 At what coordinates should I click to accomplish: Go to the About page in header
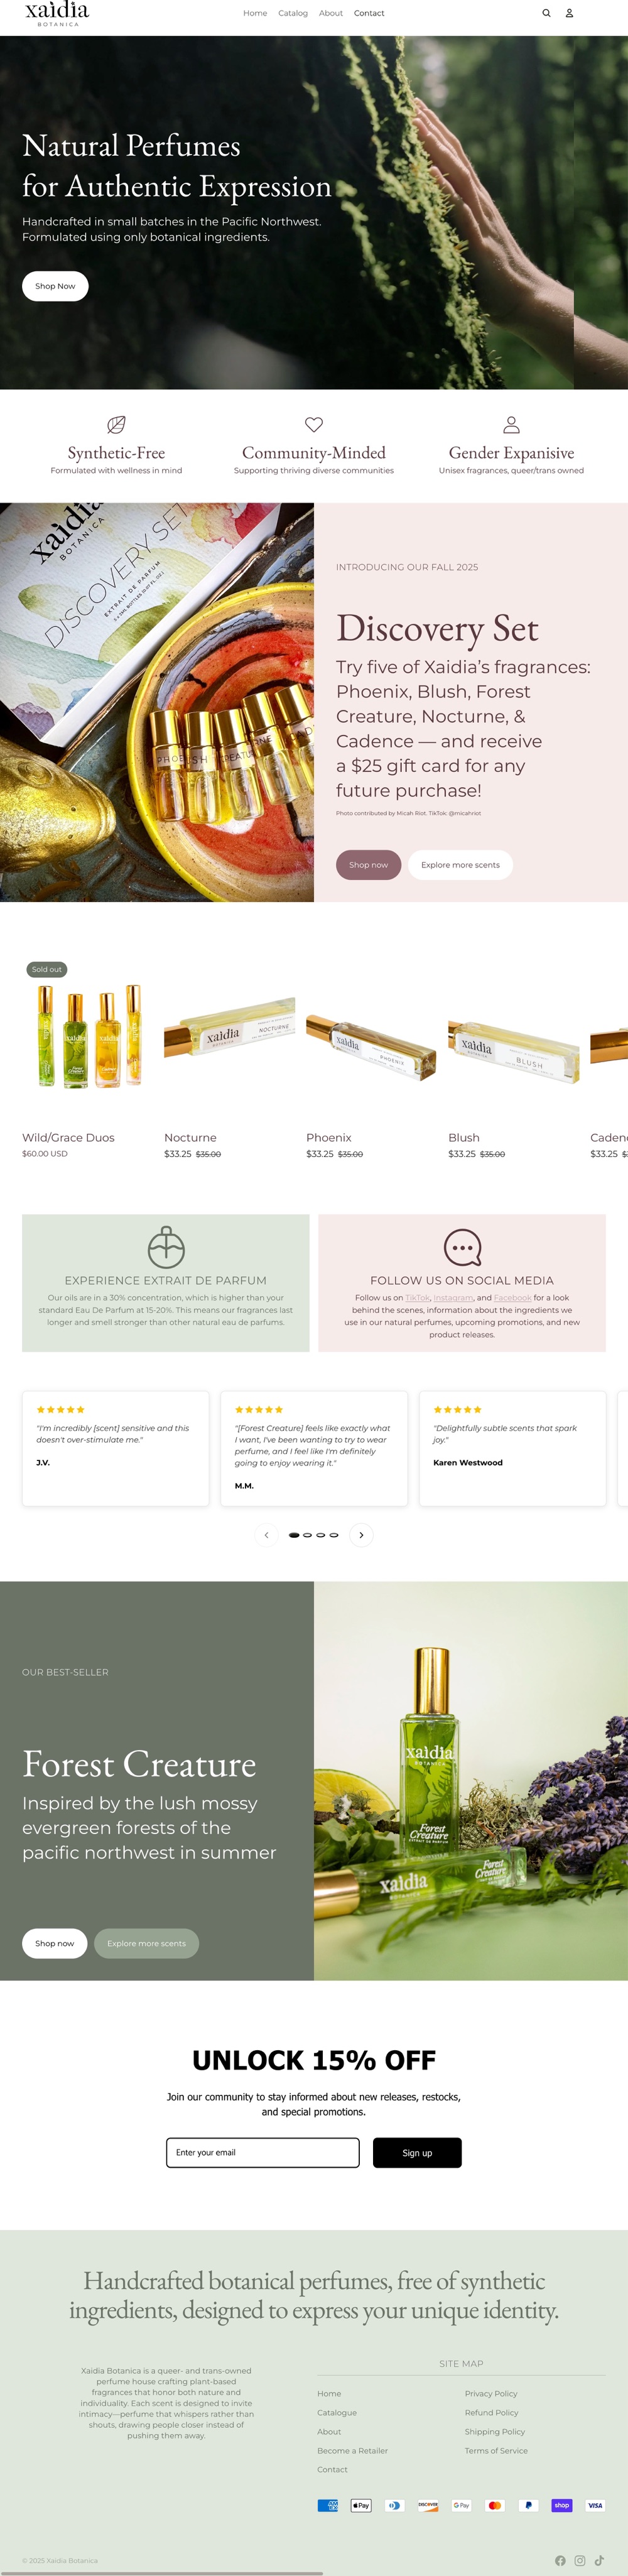point(331,13)
